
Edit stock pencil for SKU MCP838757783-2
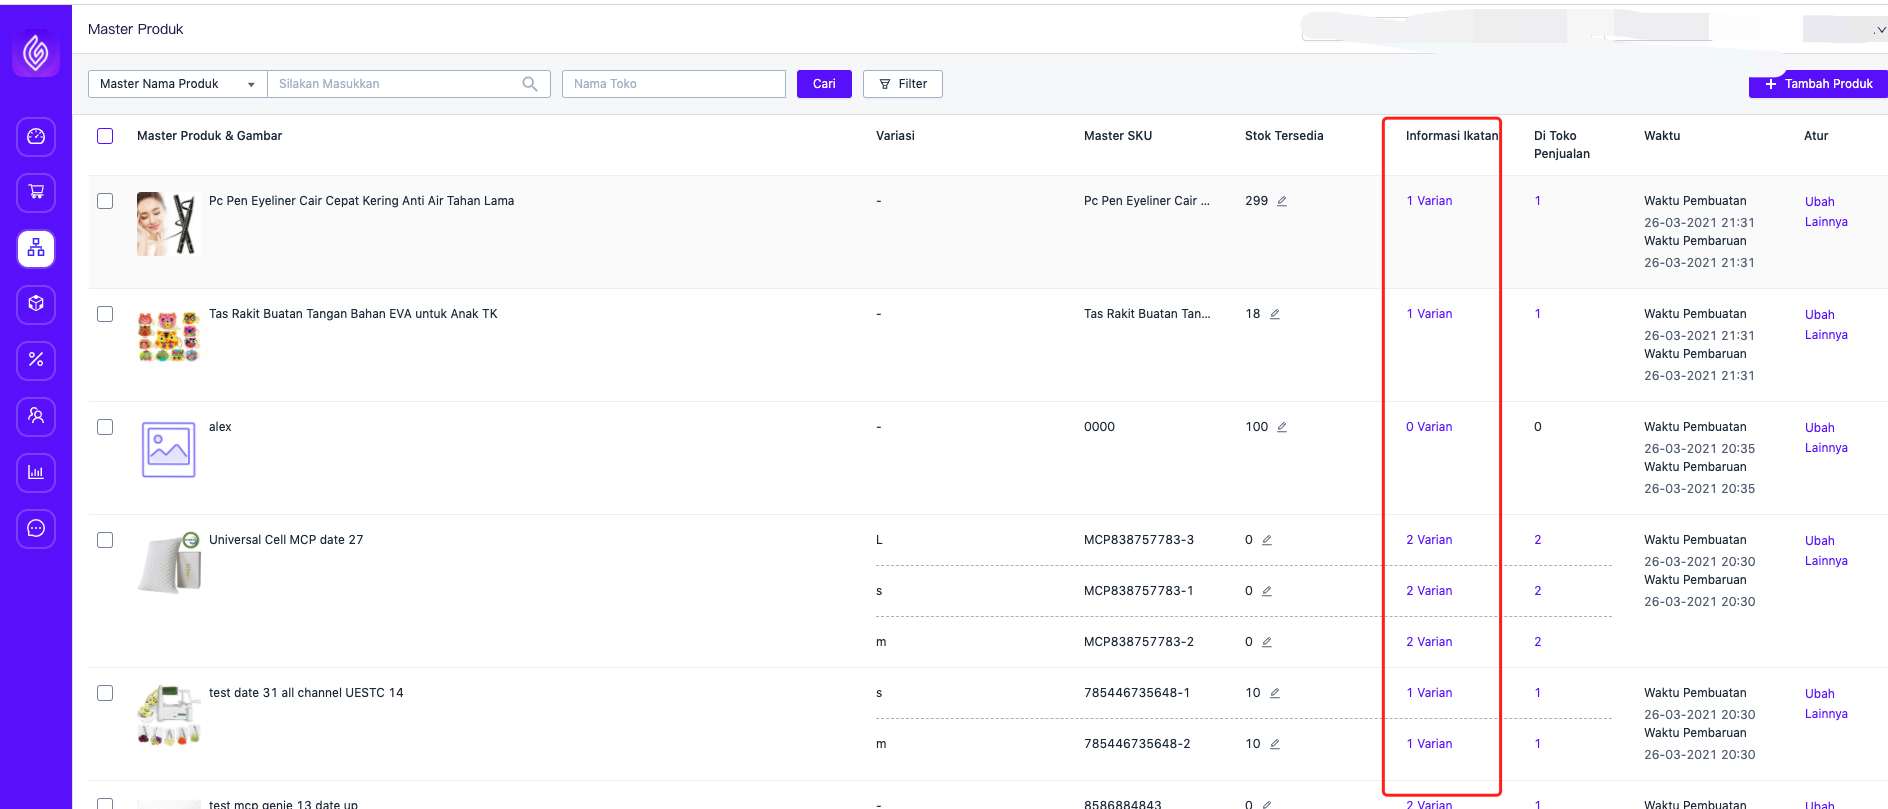pos(1267,642)
